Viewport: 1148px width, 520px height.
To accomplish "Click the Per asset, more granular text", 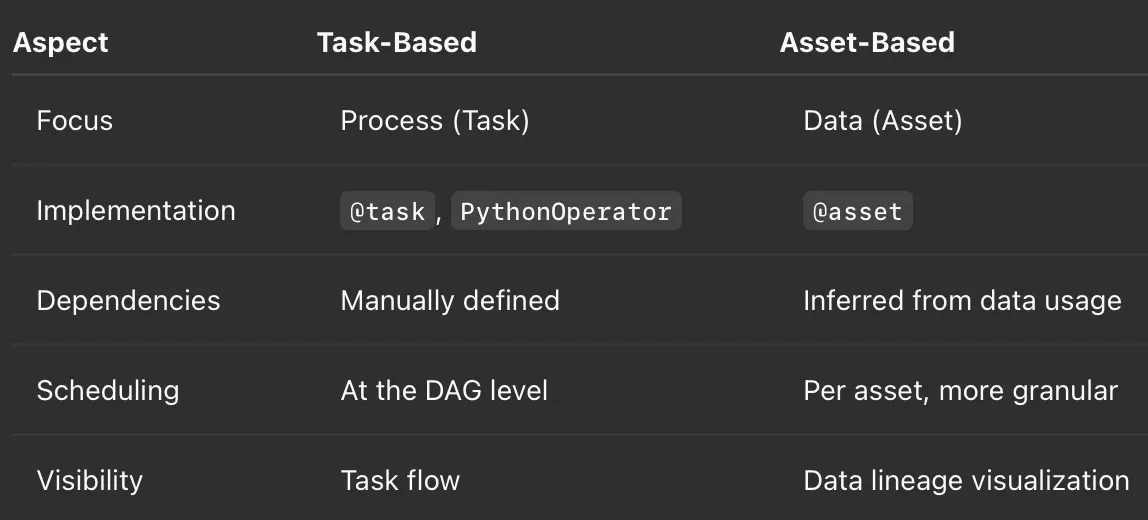I will 960,390.
